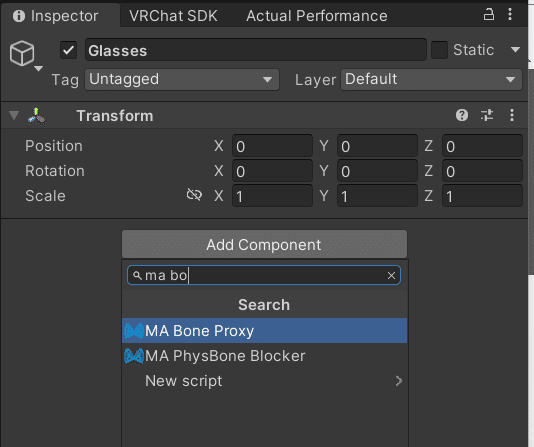Switch to the Actual Performance tab
This screenshot has height=447, width=534.
click(x=317, y=16)
